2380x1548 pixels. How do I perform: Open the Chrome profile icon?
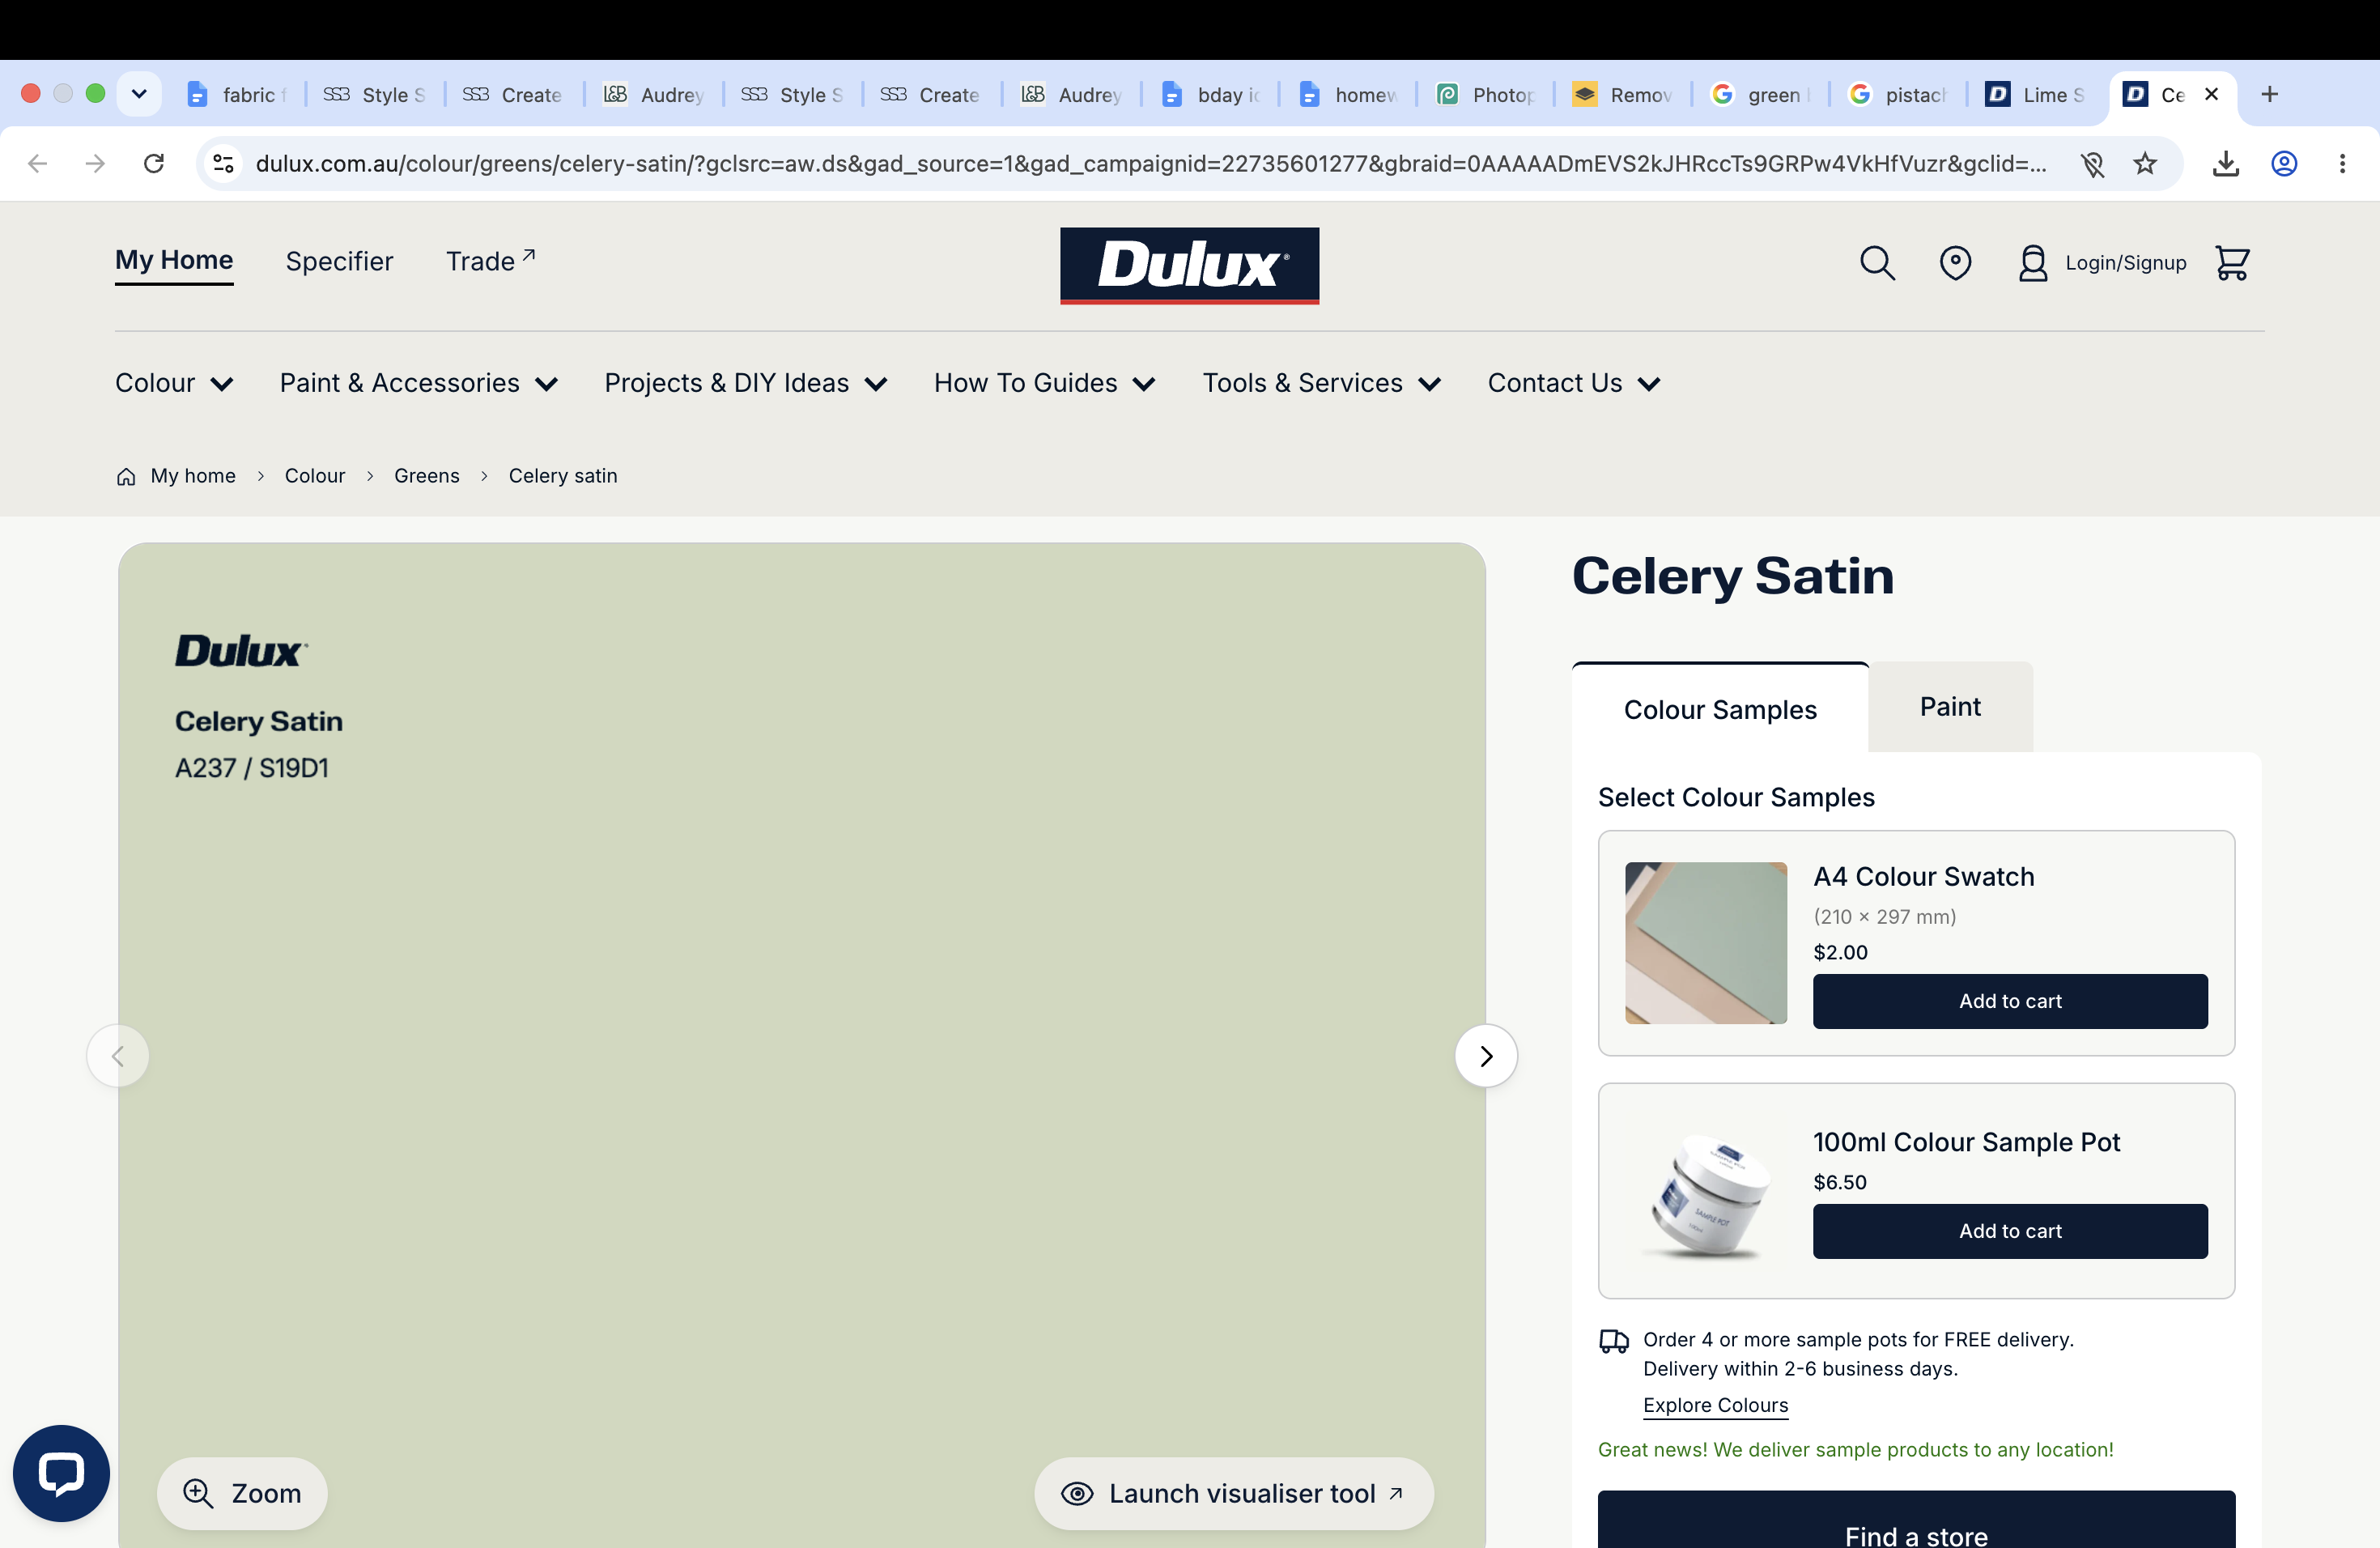pos(2284,163)
